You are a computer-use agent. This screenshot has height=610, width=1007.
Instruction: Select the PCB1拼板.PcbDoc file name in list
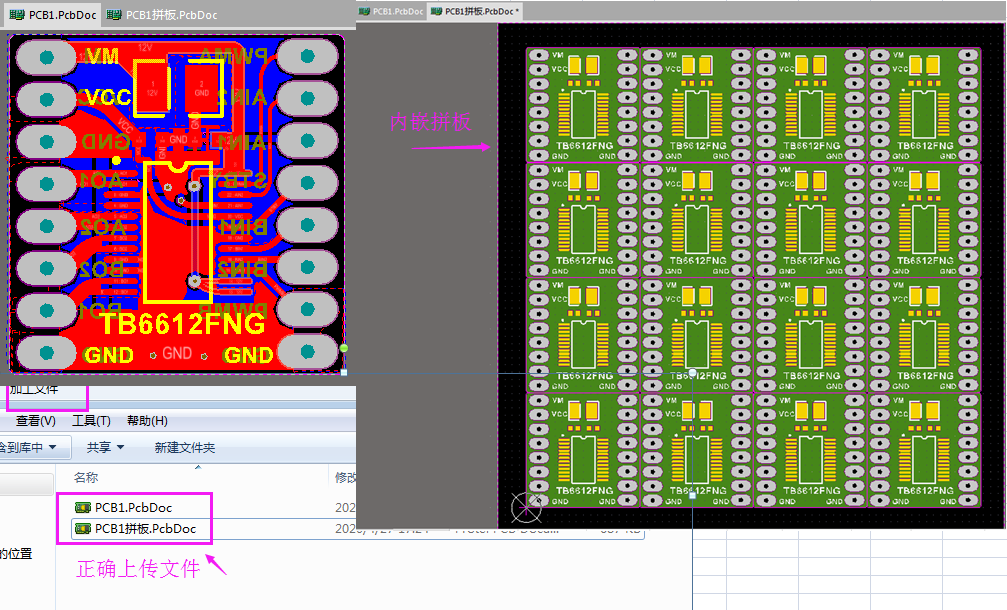pyautogui.click(x=145, y=528)
